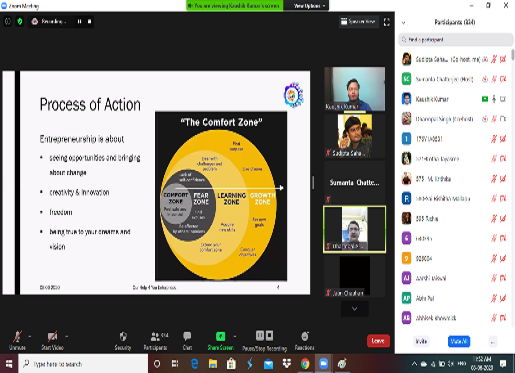Click the green encryption shield icon
Screen dimensions: 515x373
click(x=20, y=22)
